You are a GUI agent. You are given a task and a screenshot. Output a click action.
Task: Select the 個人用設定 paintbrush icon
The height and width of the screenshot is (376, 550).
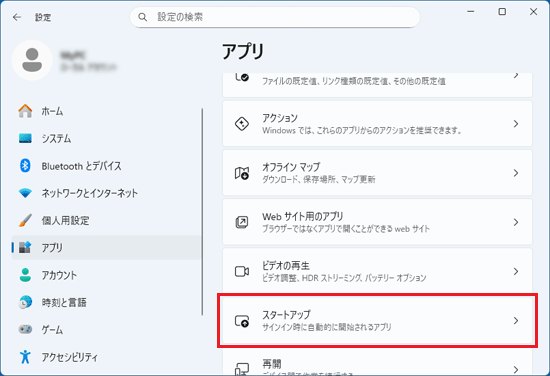coord(25,220)
